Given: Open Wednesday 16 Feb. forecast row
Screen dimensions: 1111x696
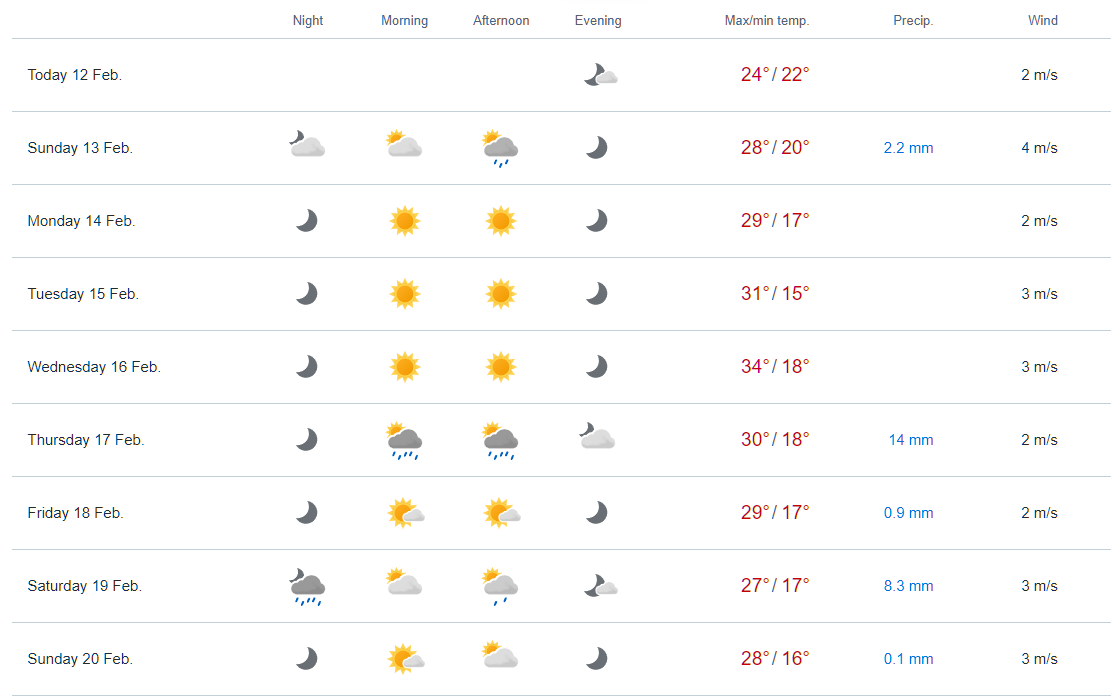Looking at the screenshot, I should pos(94,367).
